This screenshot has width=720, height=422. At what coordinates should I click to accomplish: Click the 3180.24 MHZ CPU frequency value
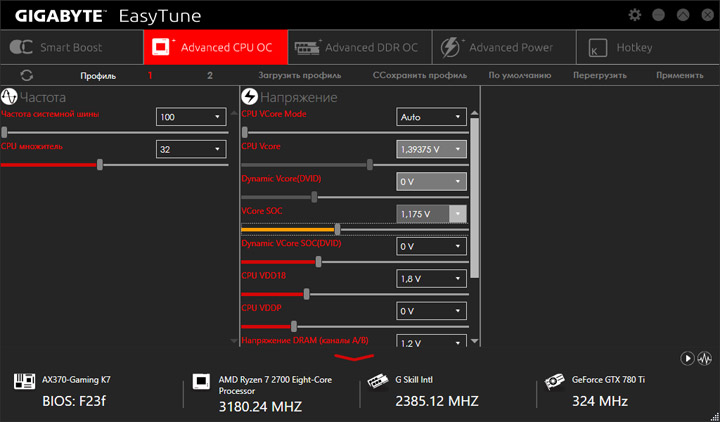(260, 407)
